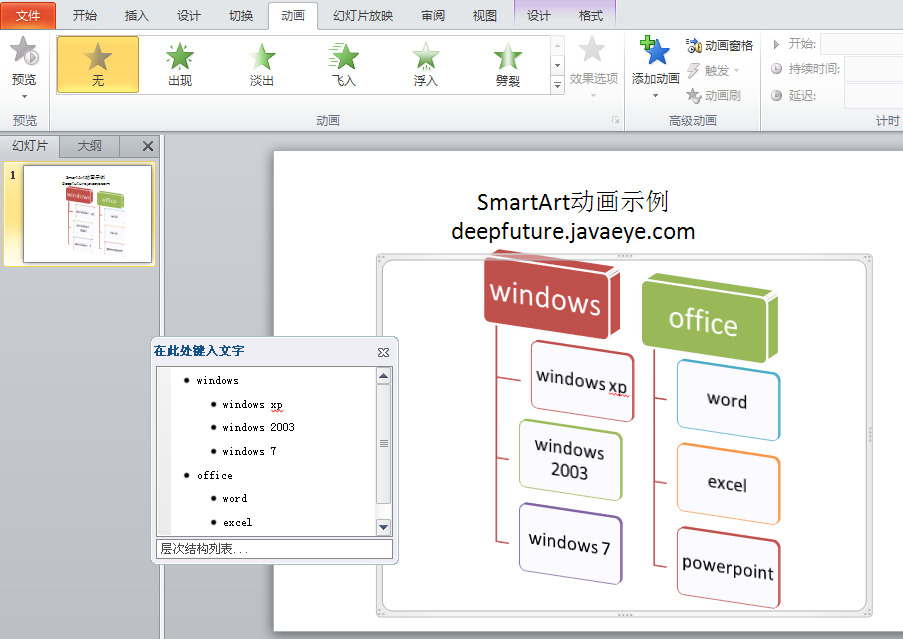Select the 'excel' SmartArt box

728,484
